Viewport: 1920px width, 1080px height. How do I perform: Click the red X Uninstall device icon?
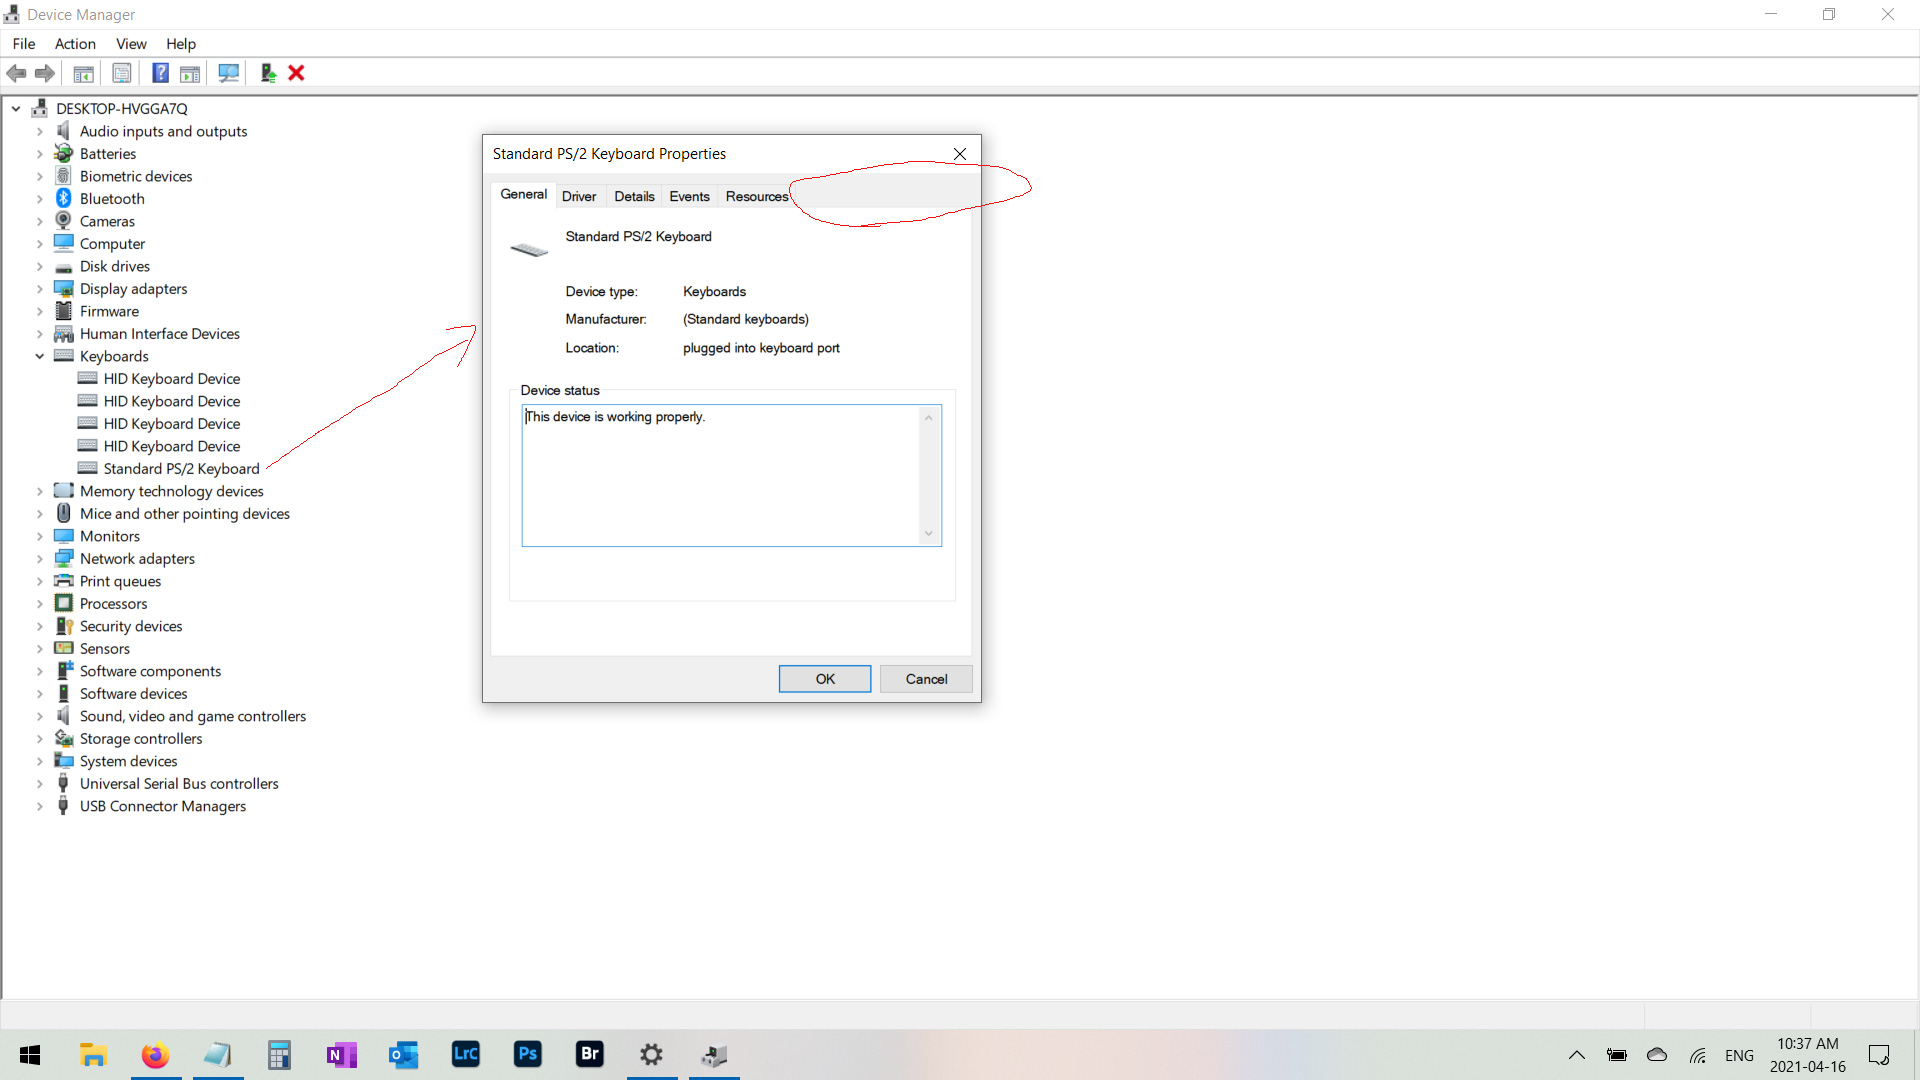click(x=296, y=73)
